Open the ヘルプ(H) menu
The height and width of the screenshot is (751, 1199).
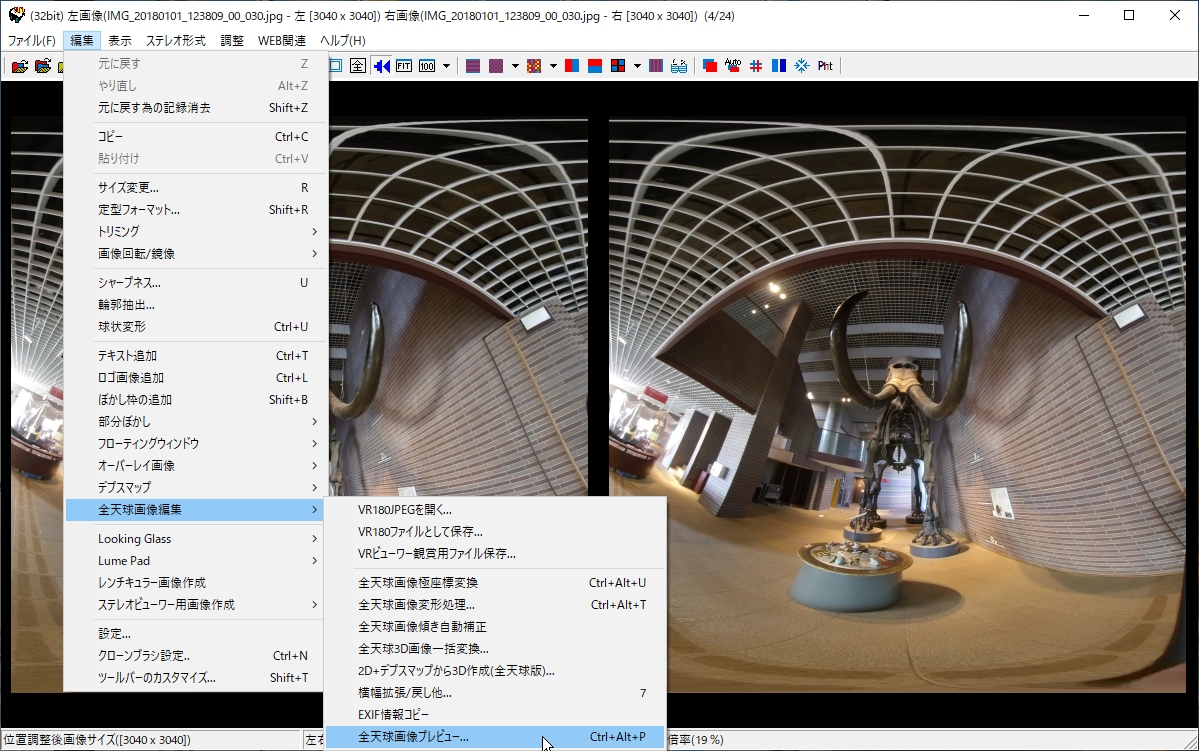[343, 41]
